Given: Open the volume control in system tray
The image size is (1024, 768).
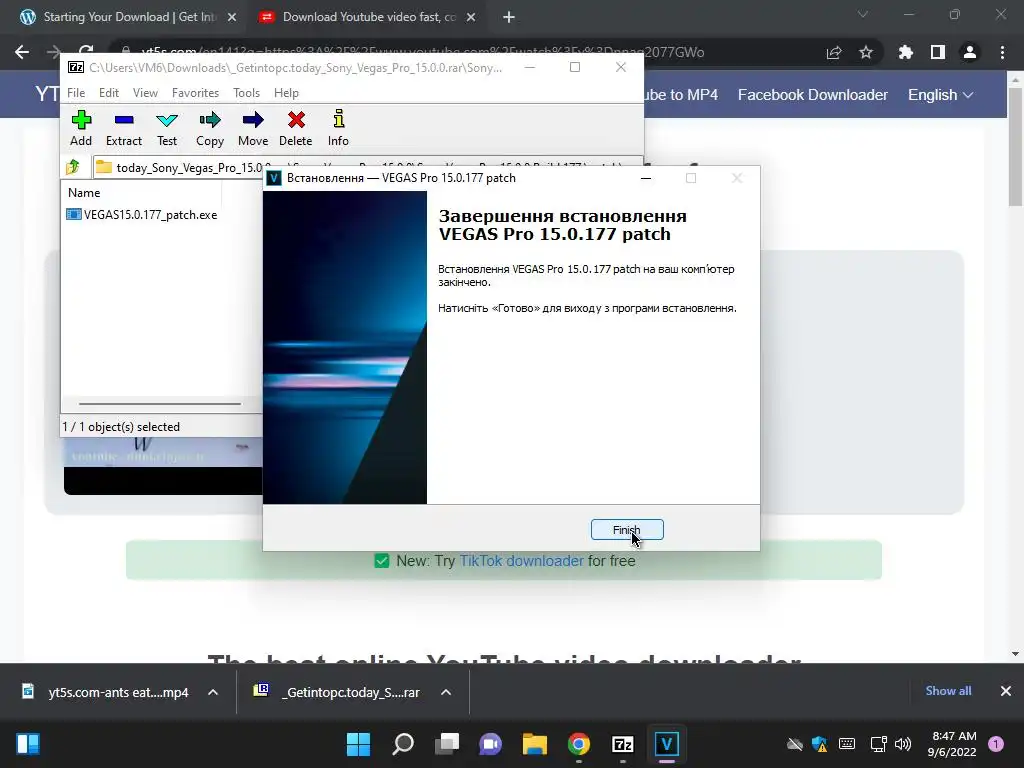Looking at the screenshot, I should (903, 744).
